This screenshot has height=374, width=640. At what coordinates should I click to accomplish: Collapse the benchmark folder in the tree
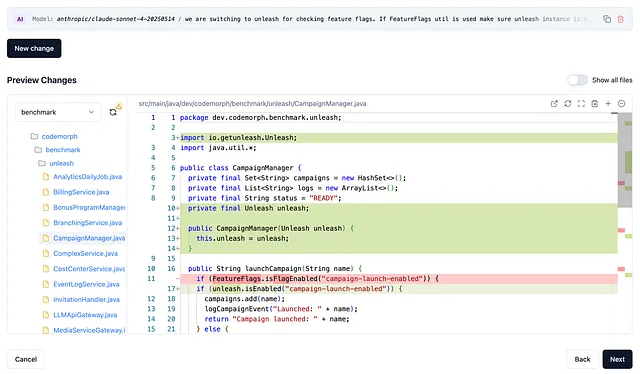point(63,150)
